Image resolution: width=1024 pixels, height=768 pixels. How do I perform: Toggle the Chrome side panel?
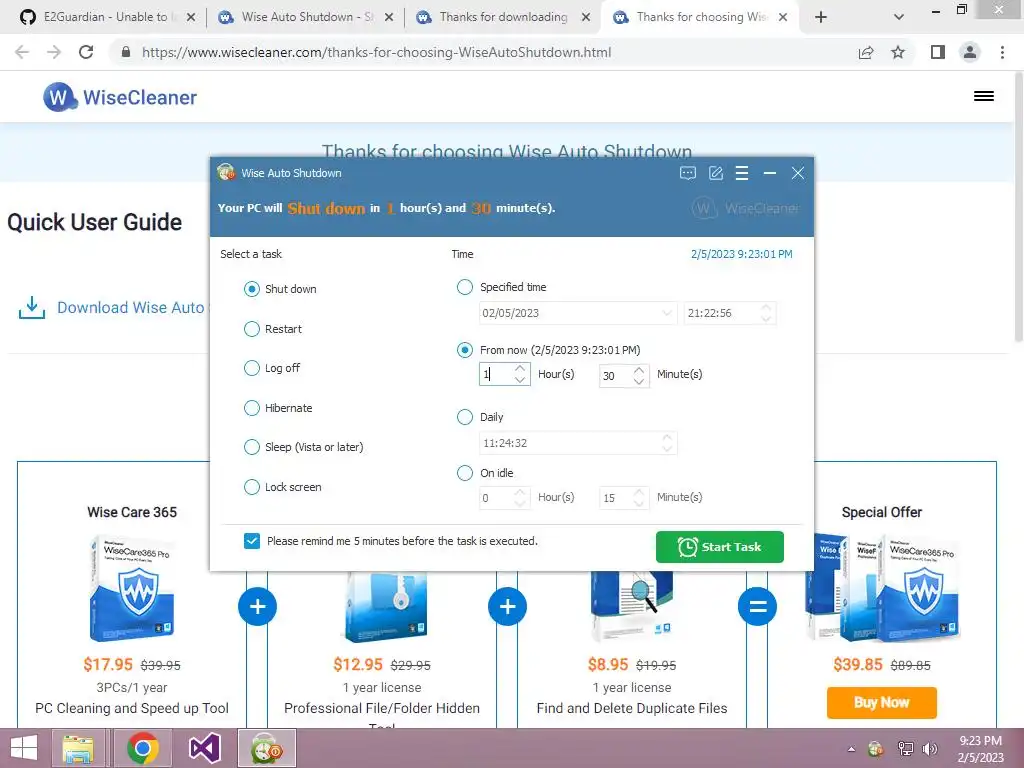click(938, 52)
